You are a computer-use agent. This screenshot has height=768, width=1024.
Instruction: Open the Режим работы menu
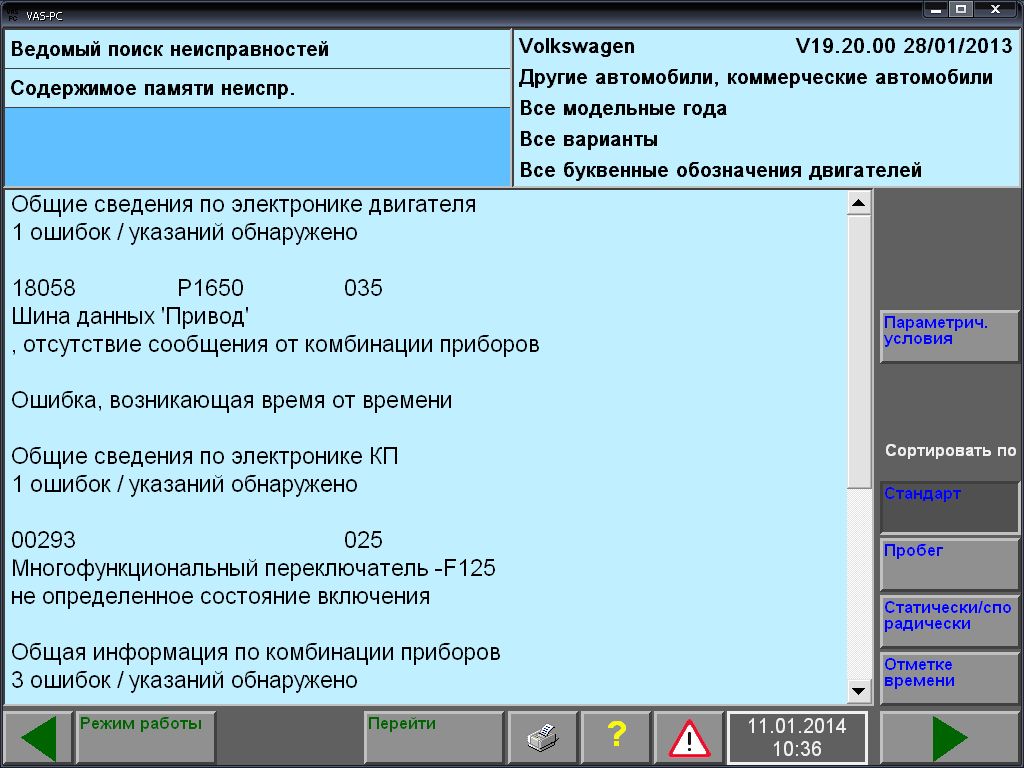[x=146, y=737]
